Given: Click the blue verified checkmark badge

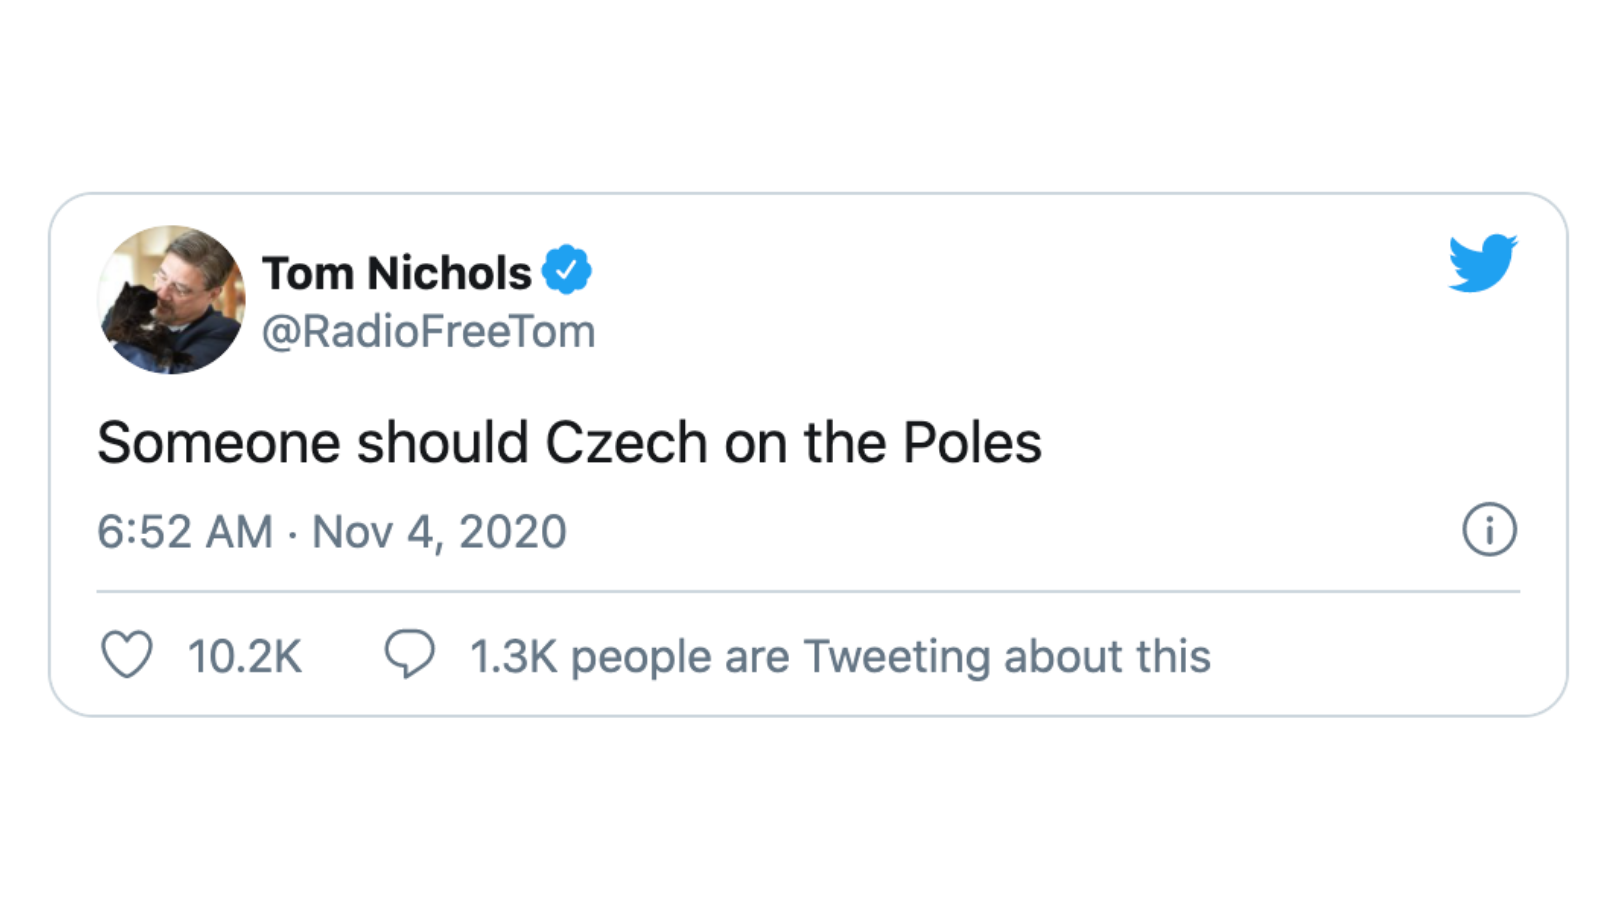Looking at the screenshot, I should tap(567, 270).
